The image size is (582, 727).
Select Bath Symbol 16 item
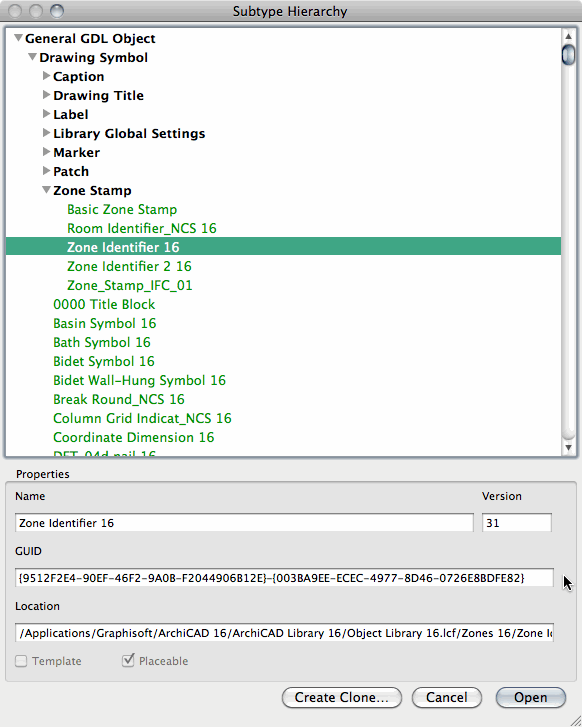tap(102, 342)
